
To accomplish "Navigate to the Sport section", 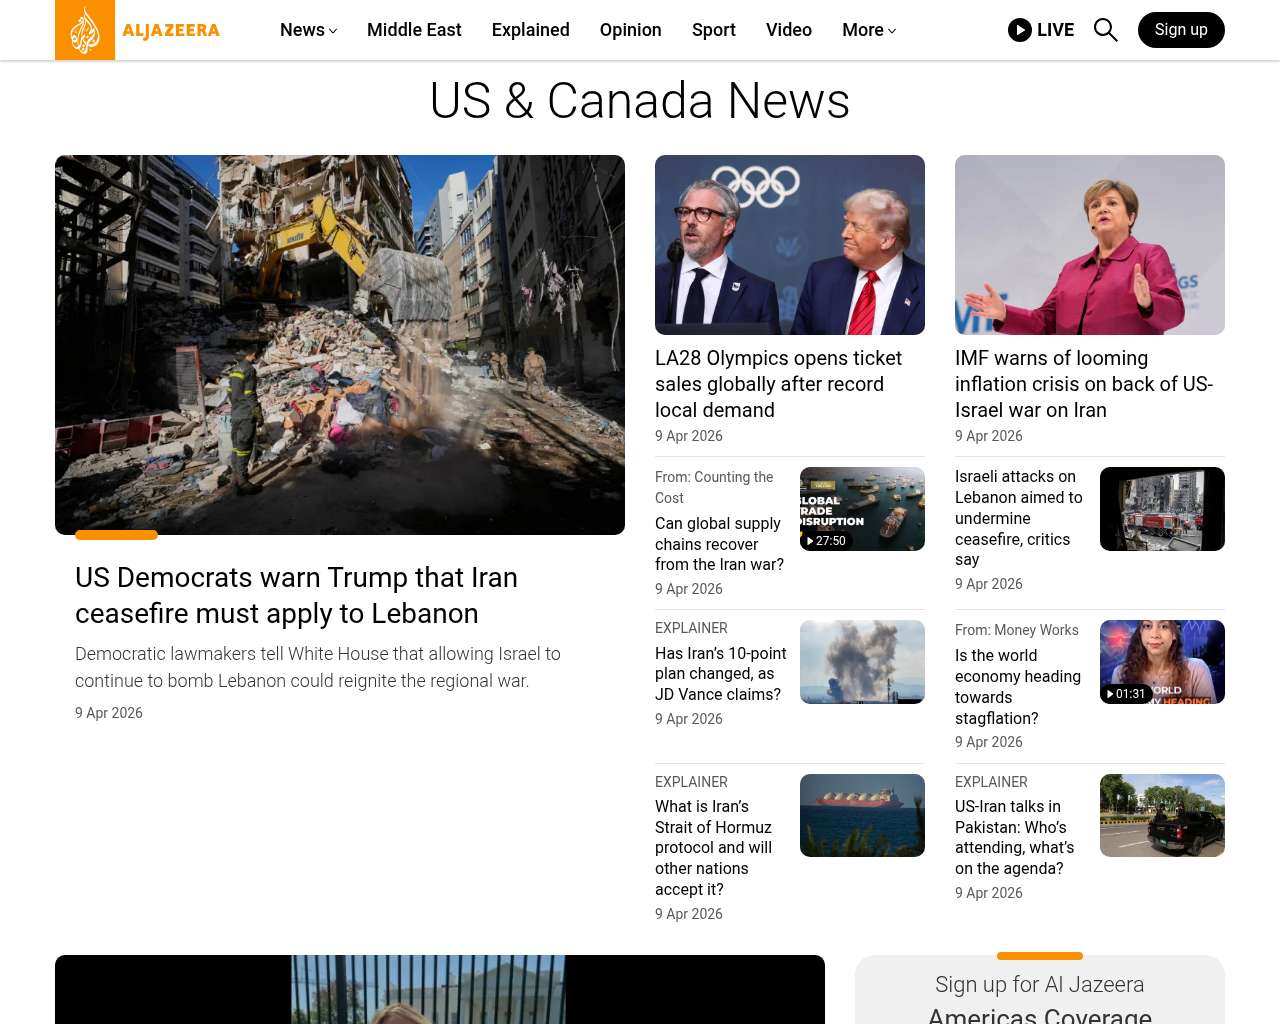I will [714, 30].
